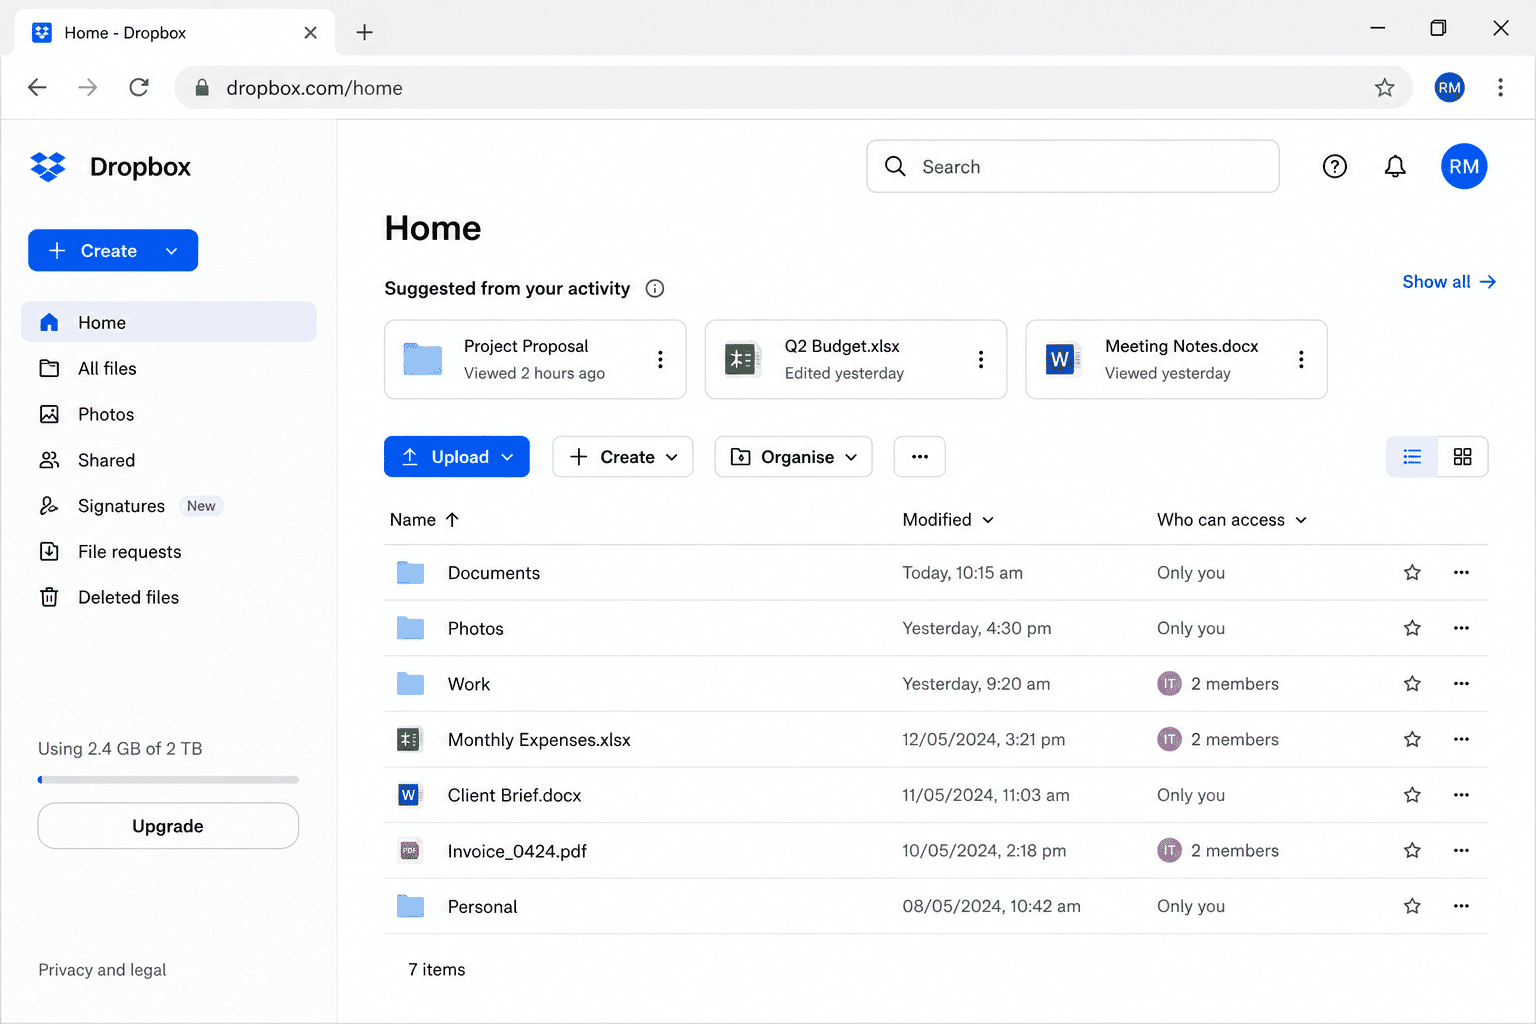Screen dimensions: 1536x1024
Task: Switch to grid view
Action: point(1463,457)
